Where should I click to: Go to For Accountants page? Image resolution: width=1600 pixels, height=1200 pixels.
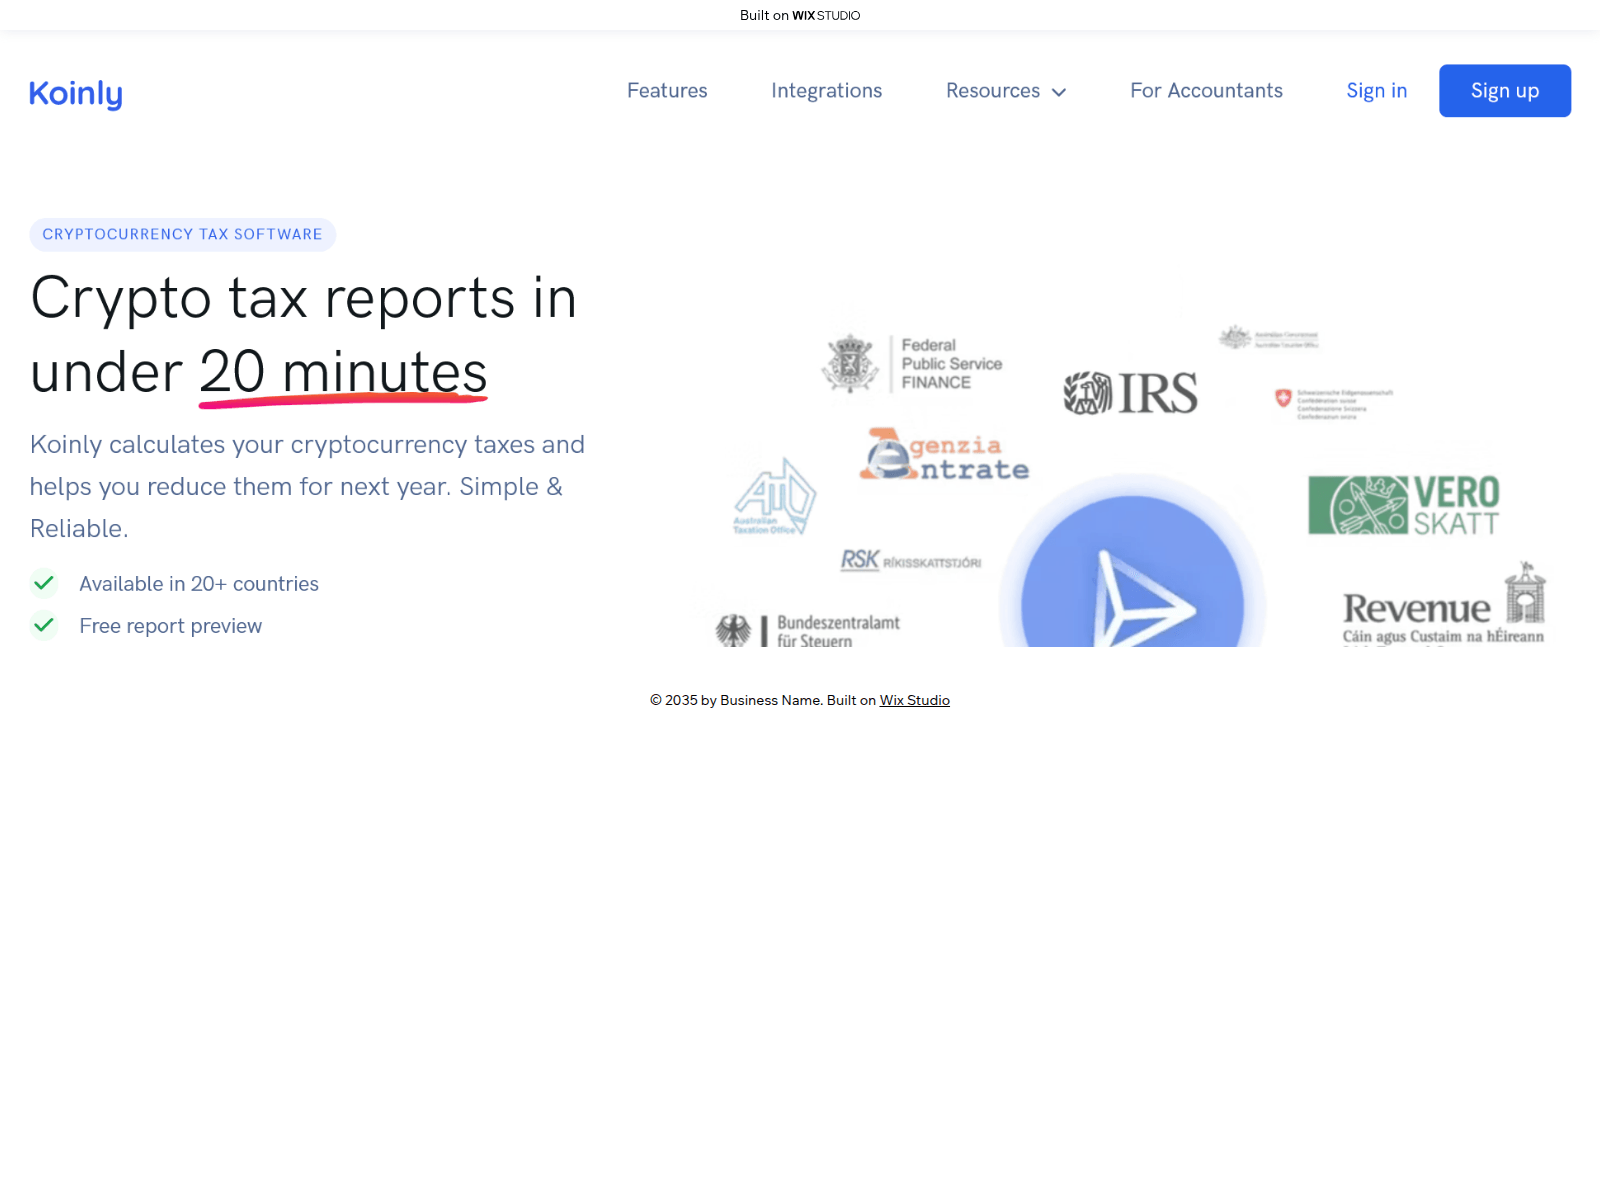(1206, 91)
